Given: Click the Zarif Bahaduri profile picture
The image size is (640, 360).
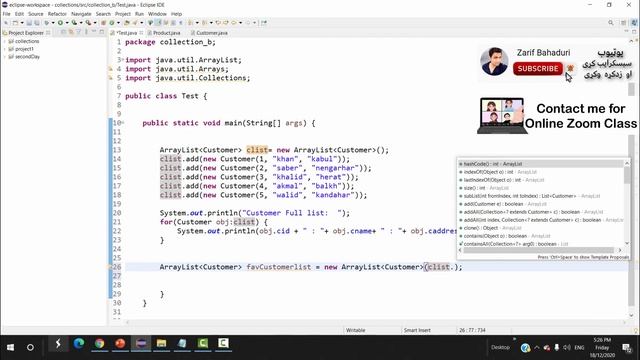Looking at the screenshot, I should (x=494, y=61).
